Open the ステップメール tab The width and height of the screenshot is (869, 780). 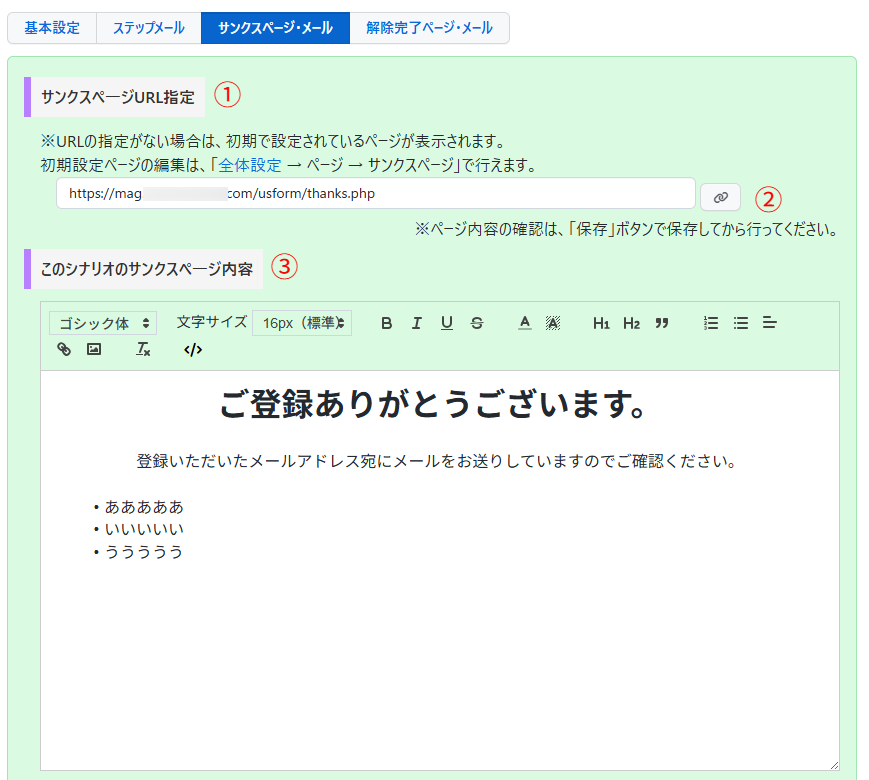click(148, 28)
